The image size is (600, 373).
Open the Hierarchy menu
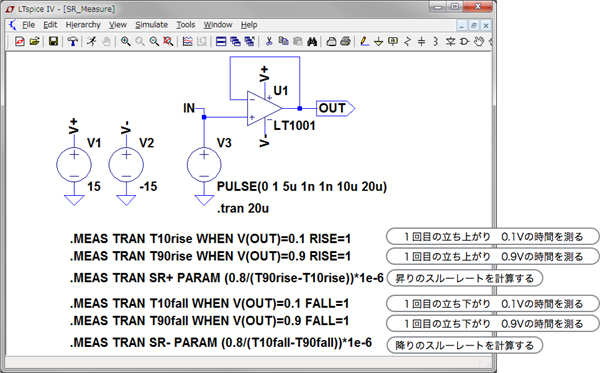(x=83, y=25)
